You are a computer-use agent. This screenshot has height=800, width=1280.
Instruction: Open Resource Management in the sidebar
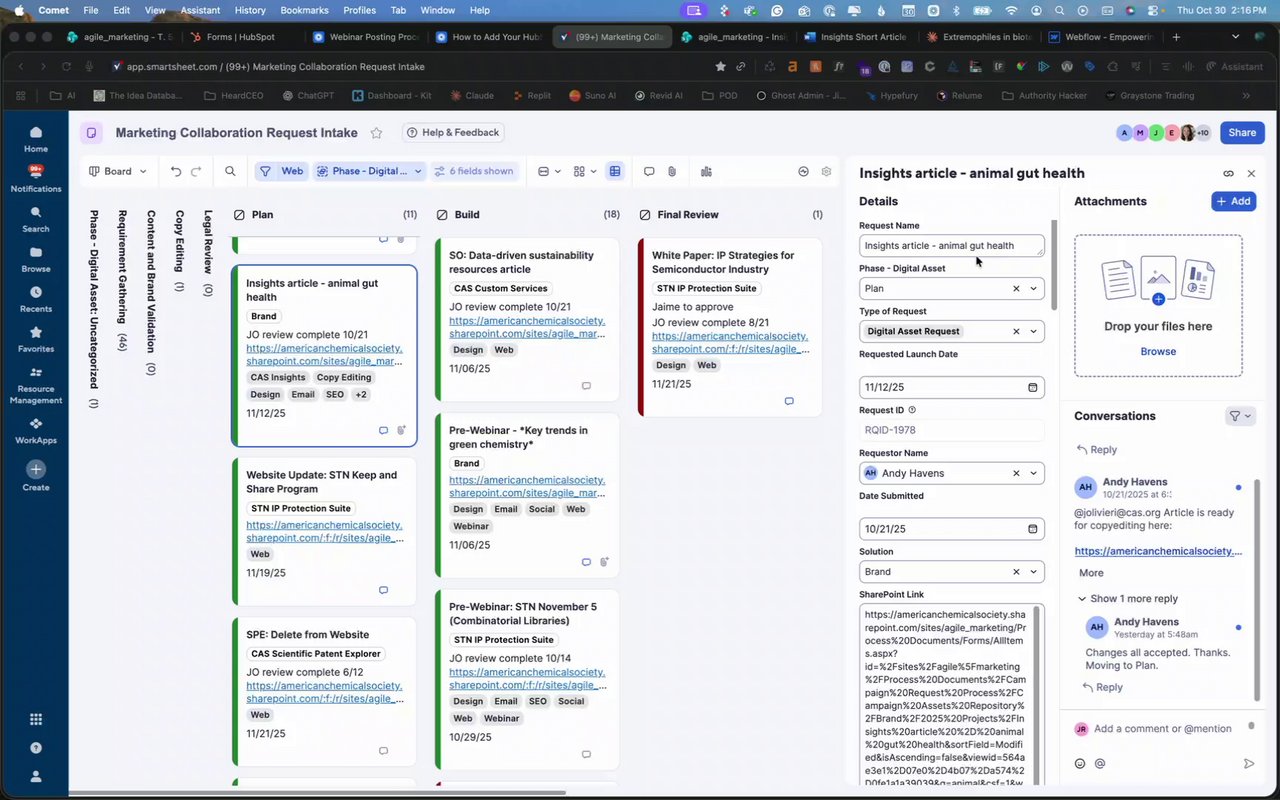click(x=36, y=385)
